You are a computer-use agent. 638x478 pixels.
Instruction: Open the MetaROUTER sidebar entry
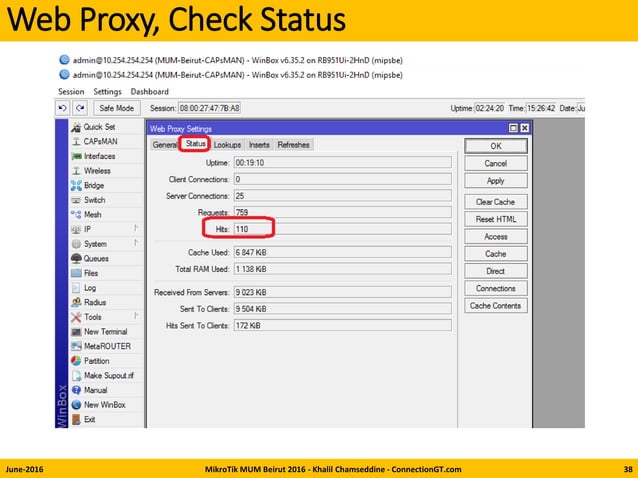[x=107, y=347]
